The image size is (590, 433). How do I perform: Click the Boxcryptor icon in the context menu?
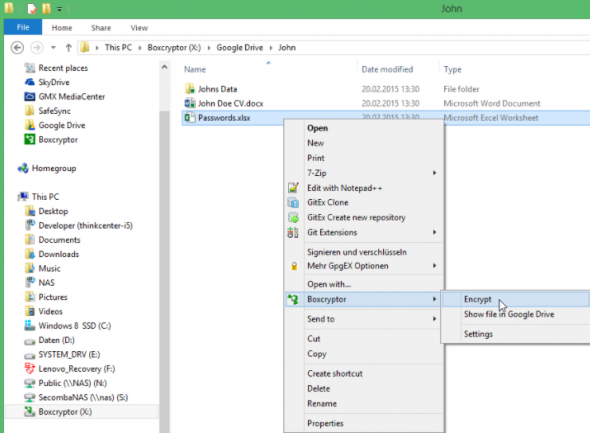click(293, 299)
